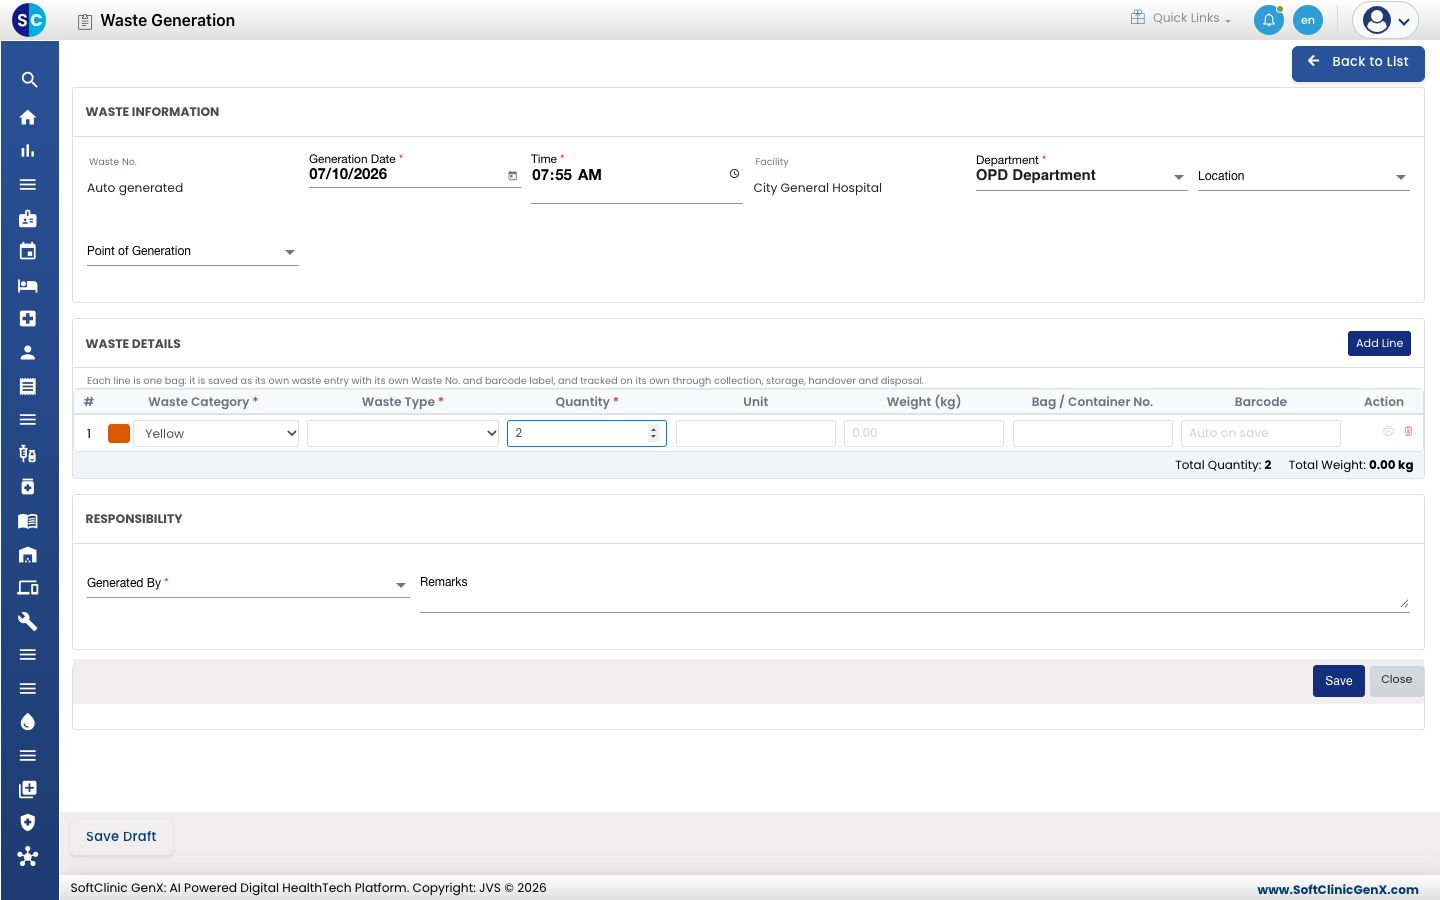Viewport: 1440px width, 900px height.
Task: Open notifications with the bell icon
Action: coord(1269,20)
